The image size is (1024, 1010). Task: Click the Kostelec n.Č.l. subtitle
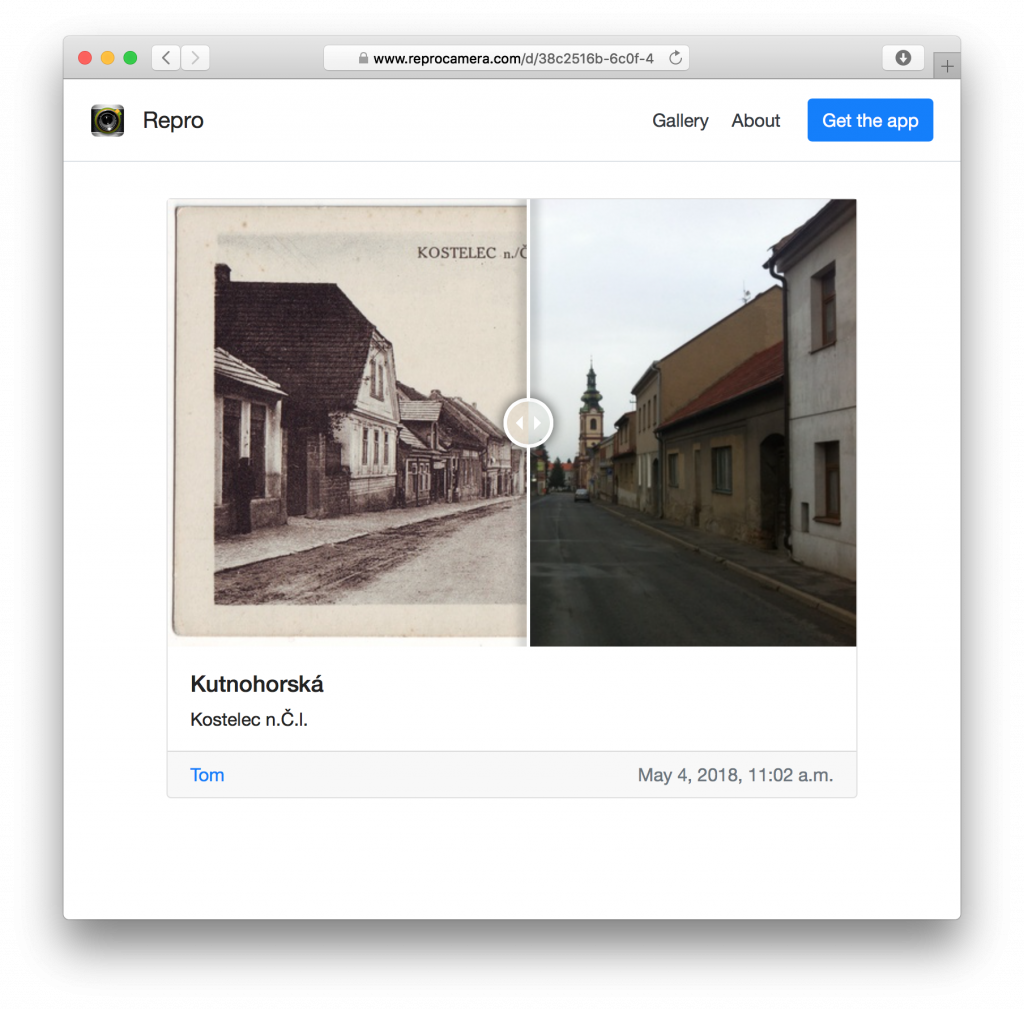(249, 719)
